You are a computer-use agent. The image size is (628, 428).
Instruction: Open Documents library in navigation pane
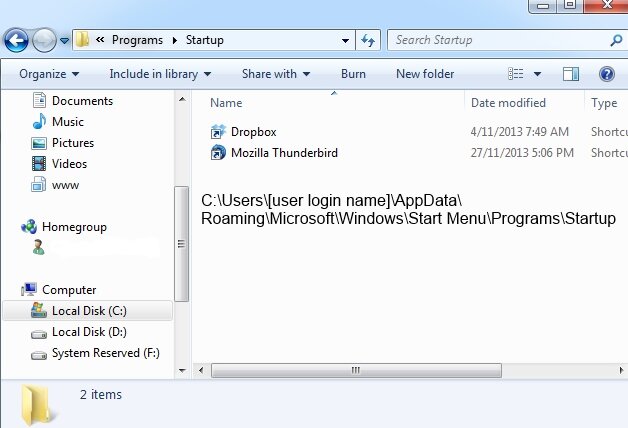[82, 101]
